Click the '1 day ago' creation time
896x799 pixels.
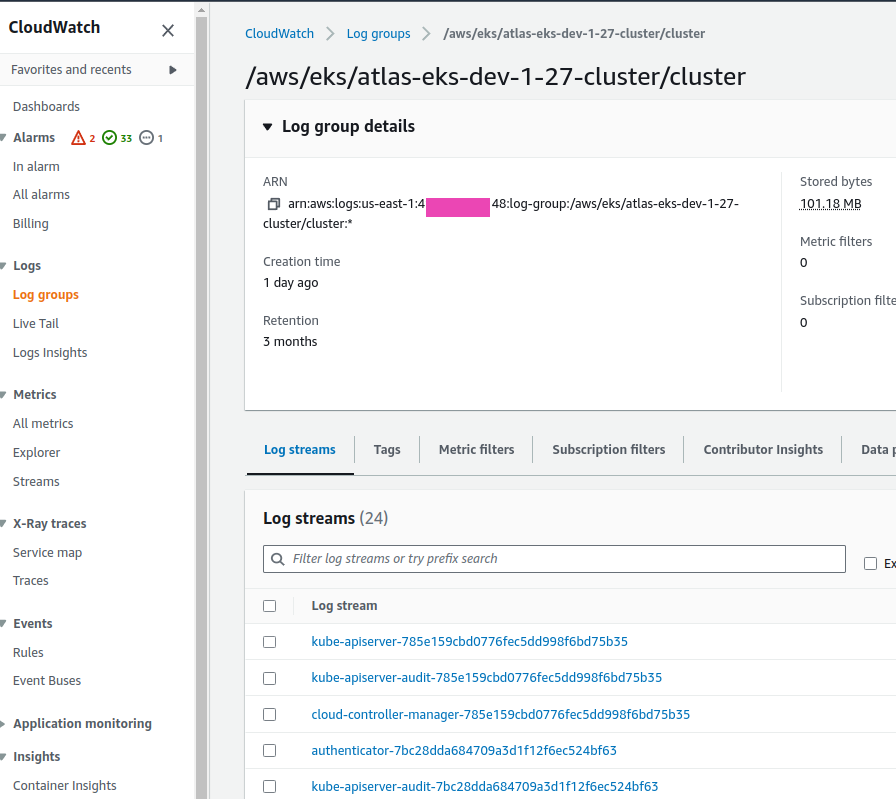[x=291, y=283]
